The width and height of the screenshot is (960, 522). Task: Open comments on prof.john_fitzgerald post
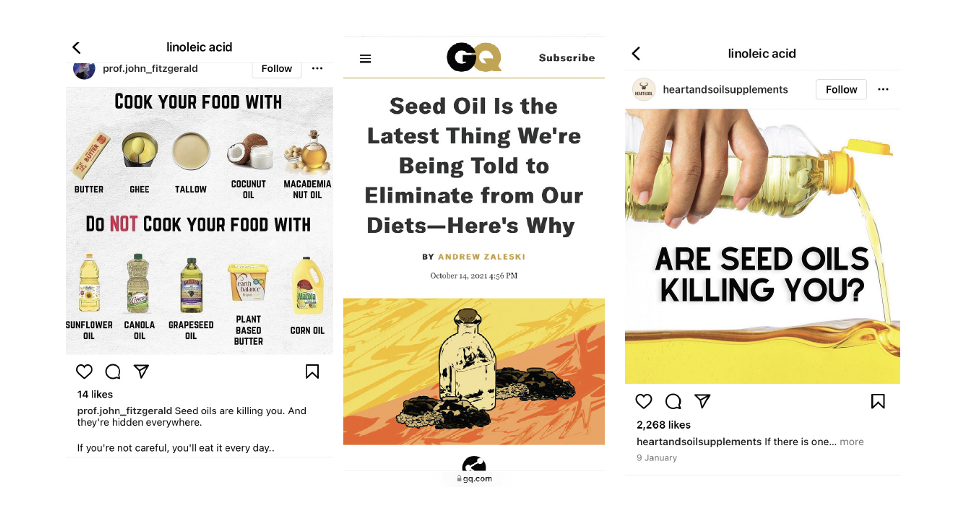113,371
